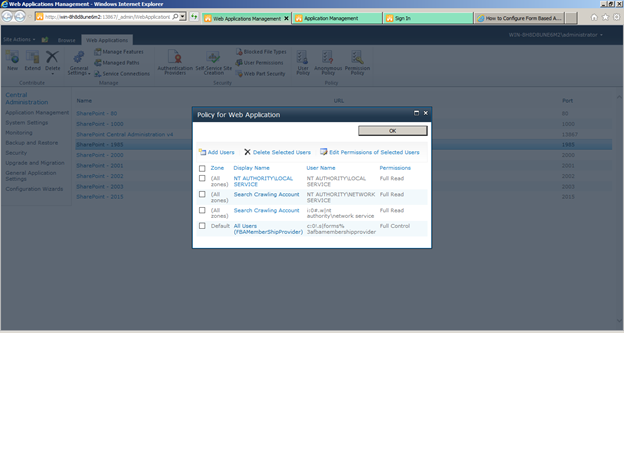Click Managed Paths ribbon item

click(117, 63)
